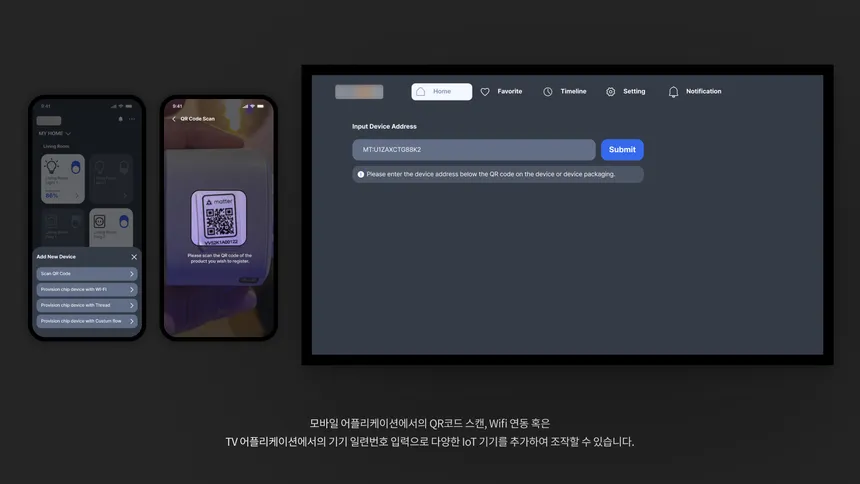The image size is (860, 484).
Task: Select Provision chip device with Thread
Action: [87, 305]
